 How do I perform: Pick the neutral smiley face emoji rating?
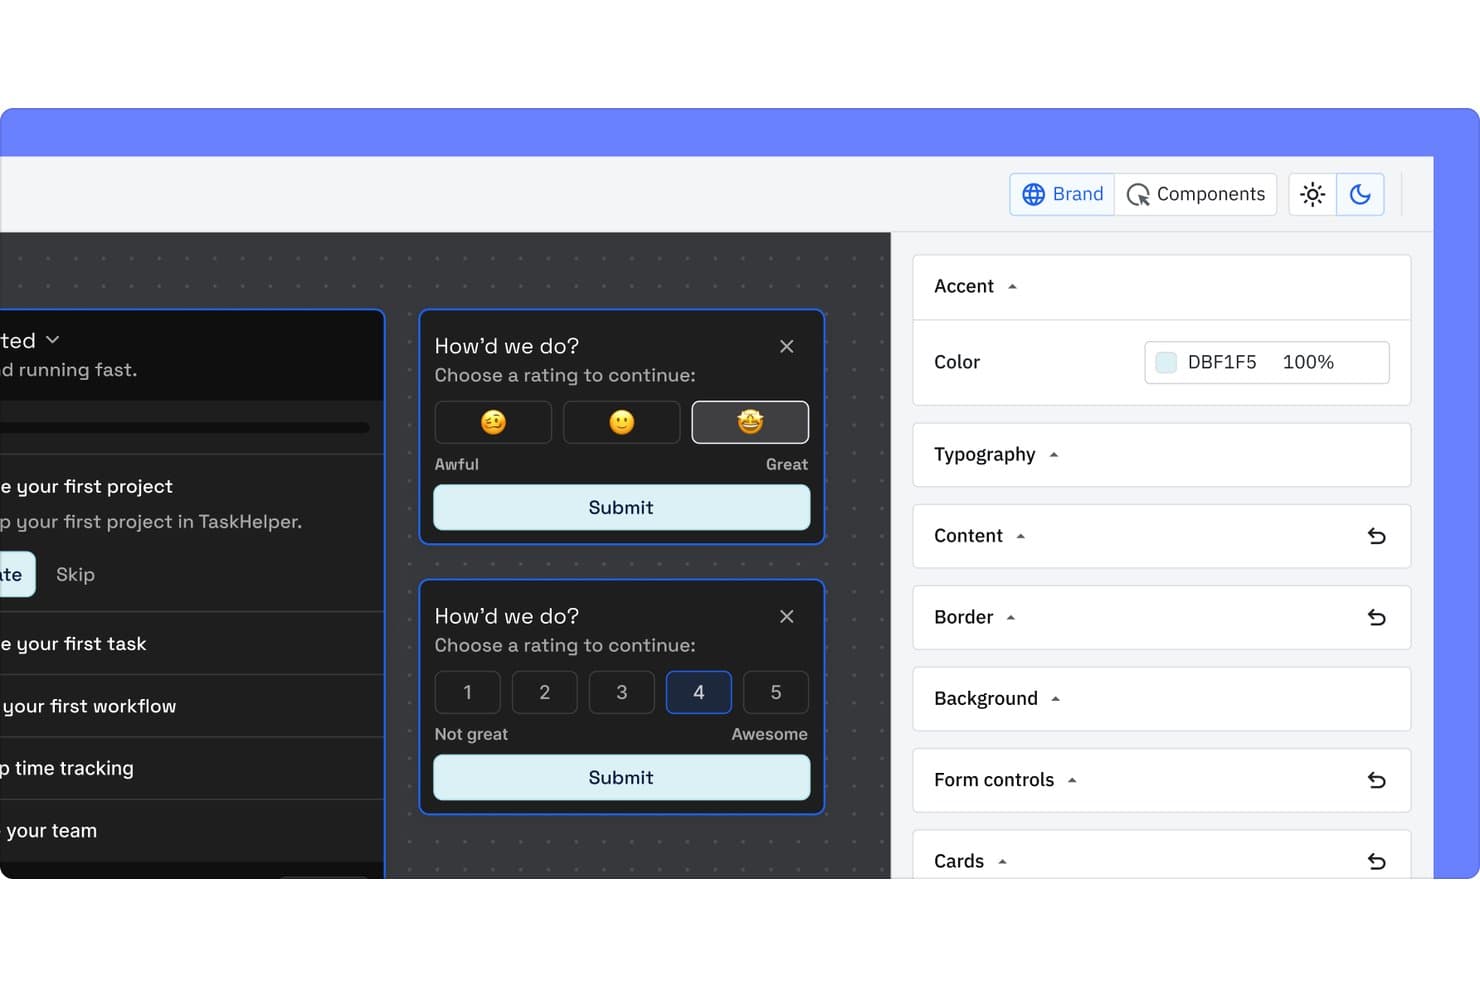pyautogui.click(x=622, y=422)
